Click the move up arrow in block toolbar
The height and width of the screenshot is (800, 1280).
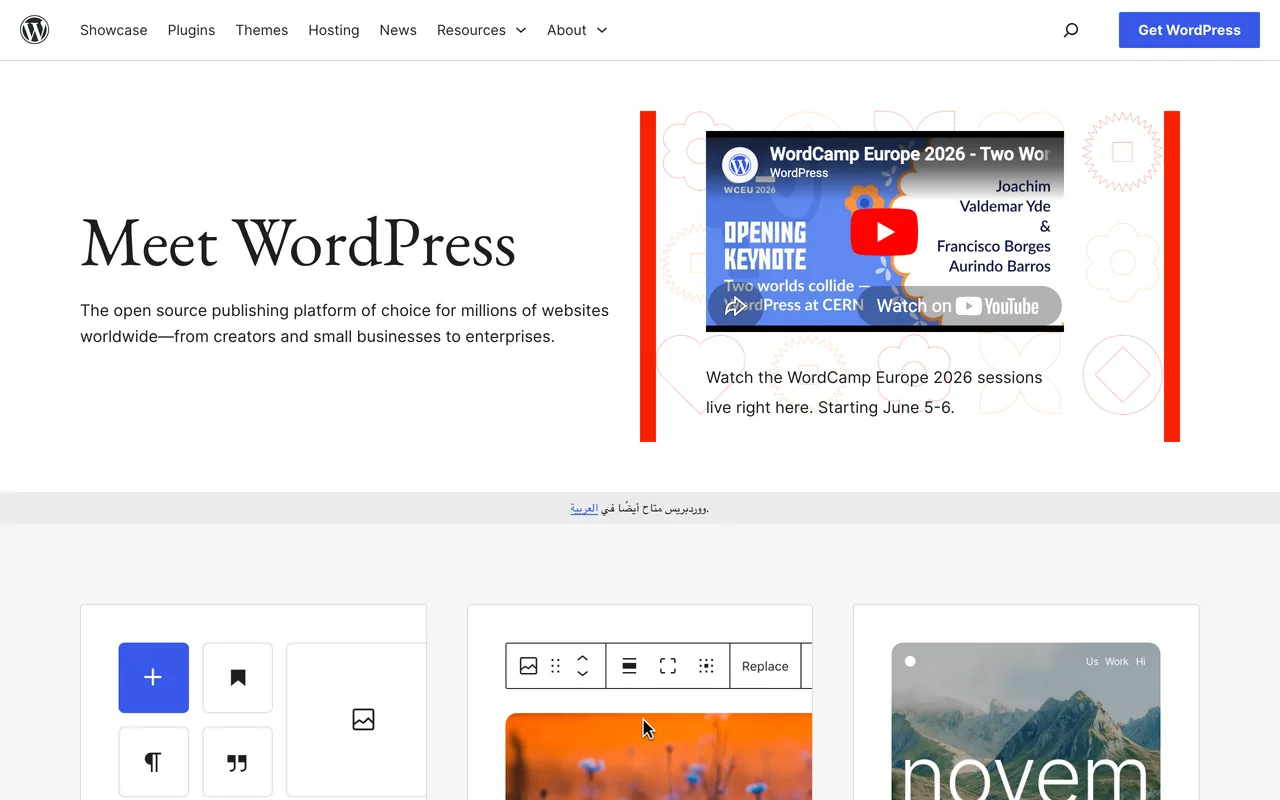point(582,658)
